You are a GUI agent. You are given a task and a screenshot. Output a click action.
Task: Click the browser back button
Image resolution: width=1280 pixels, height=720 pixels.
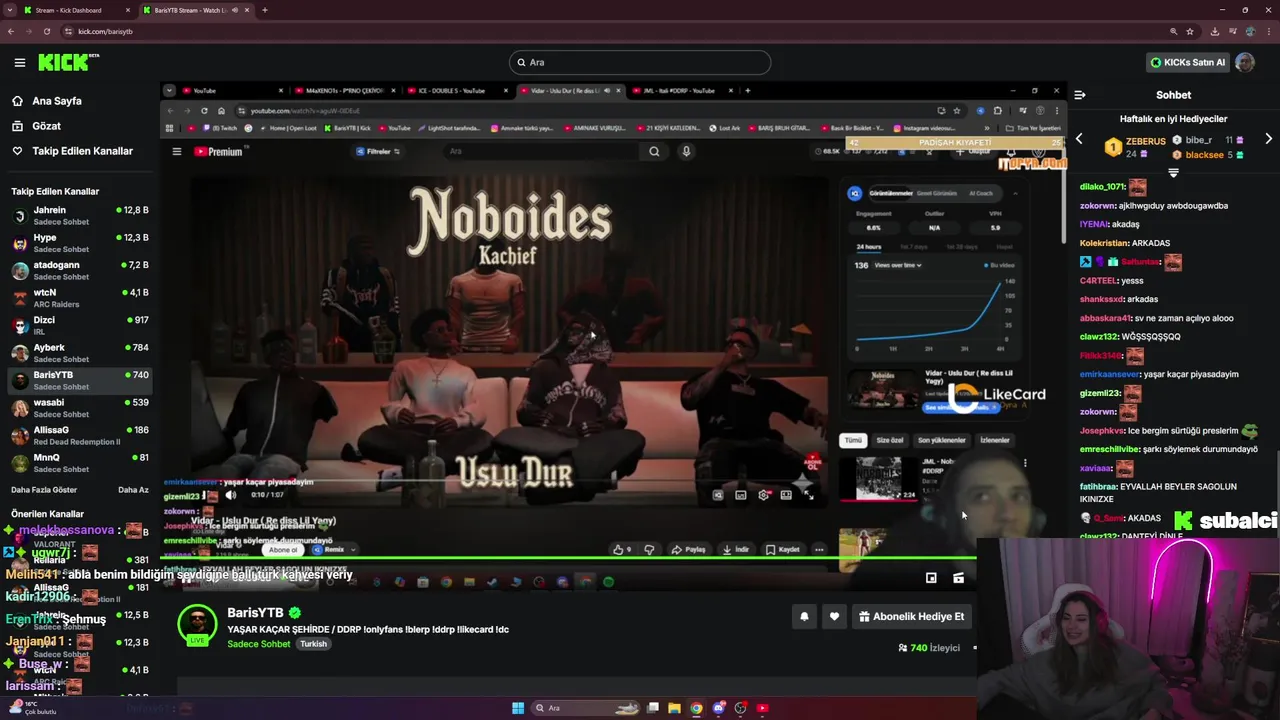pyautogui.click(x=11, y=31)
